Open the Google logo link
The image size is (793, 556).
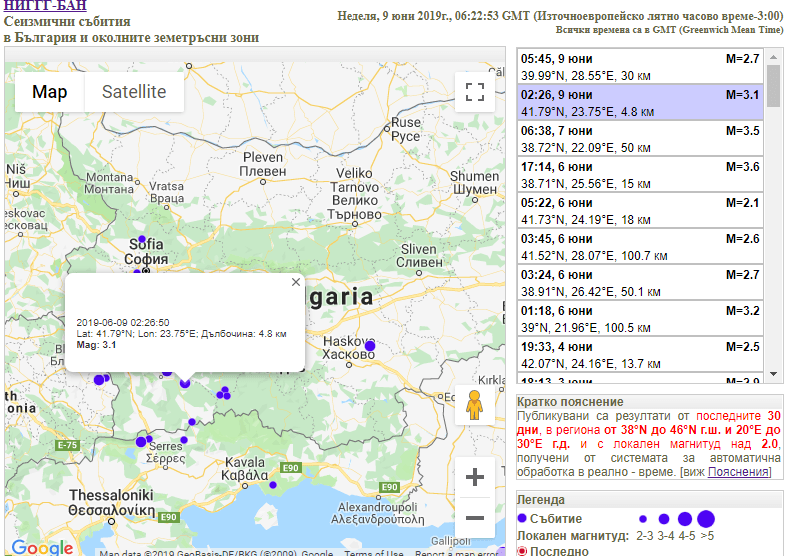point(42,547)
